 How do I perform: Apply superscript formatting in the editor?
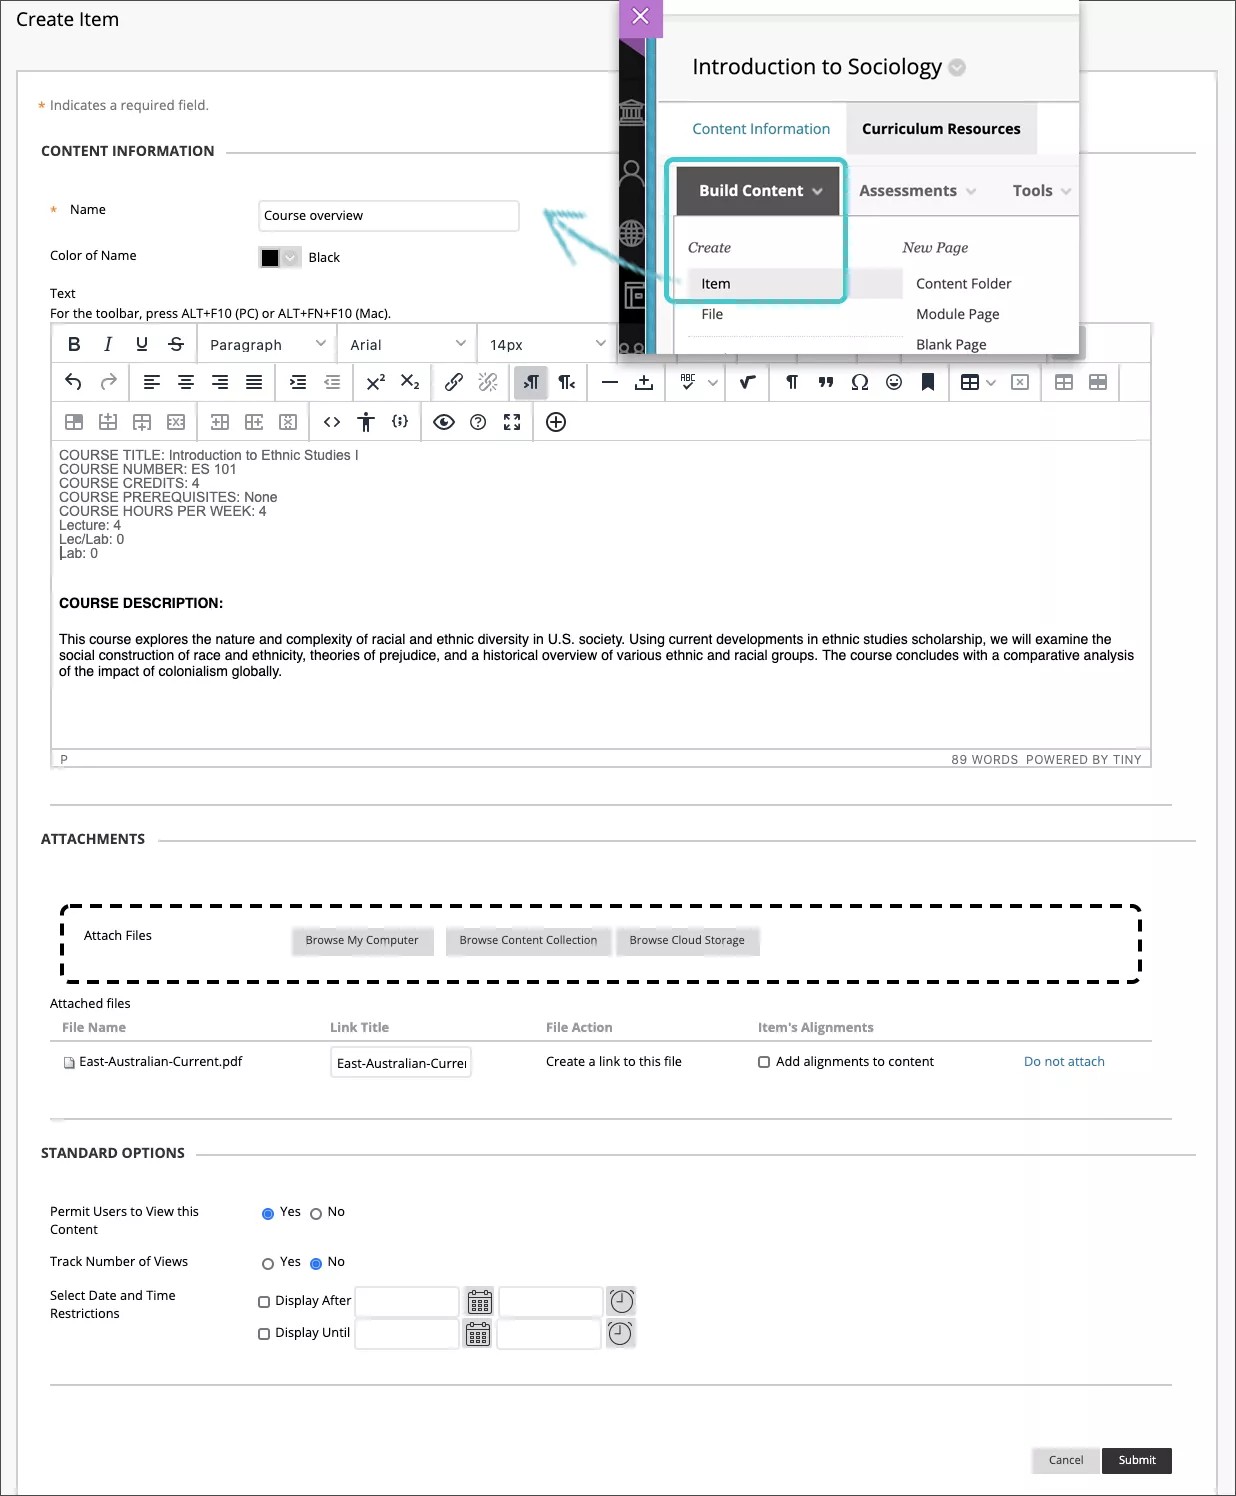(x=375, y=382)
